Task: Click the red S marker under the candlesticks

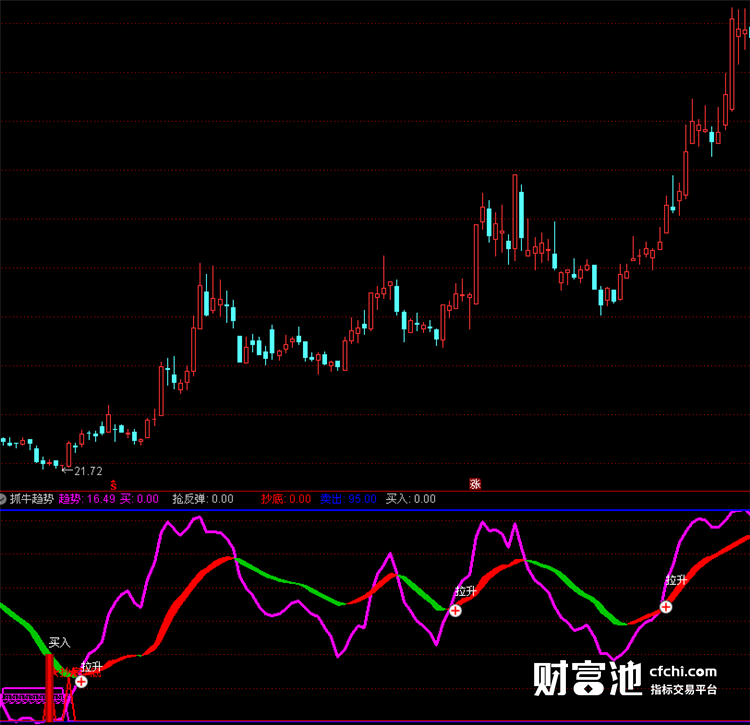Action: pyautogui.click(x=113, y=485)
